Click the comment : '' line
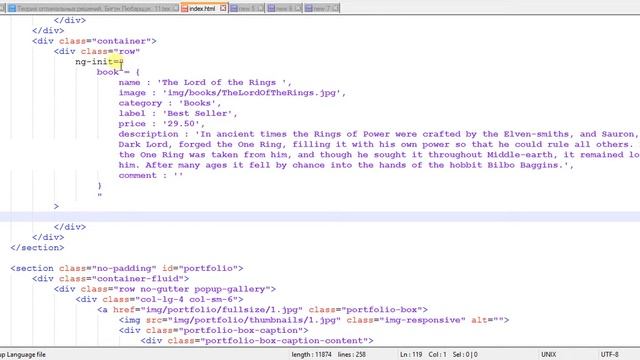 (x=151, y=176)
